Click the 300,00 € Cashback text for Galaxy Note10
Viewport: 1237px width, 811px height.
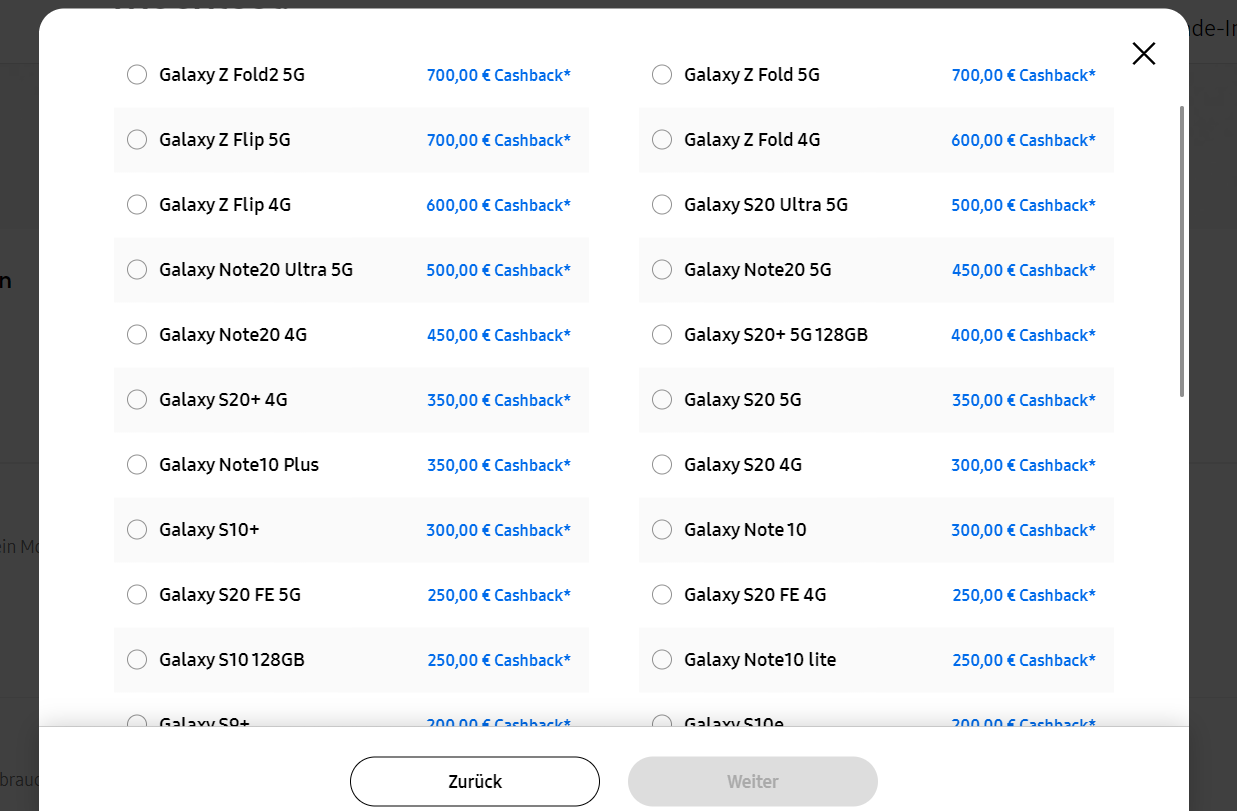pos(1024,530)
